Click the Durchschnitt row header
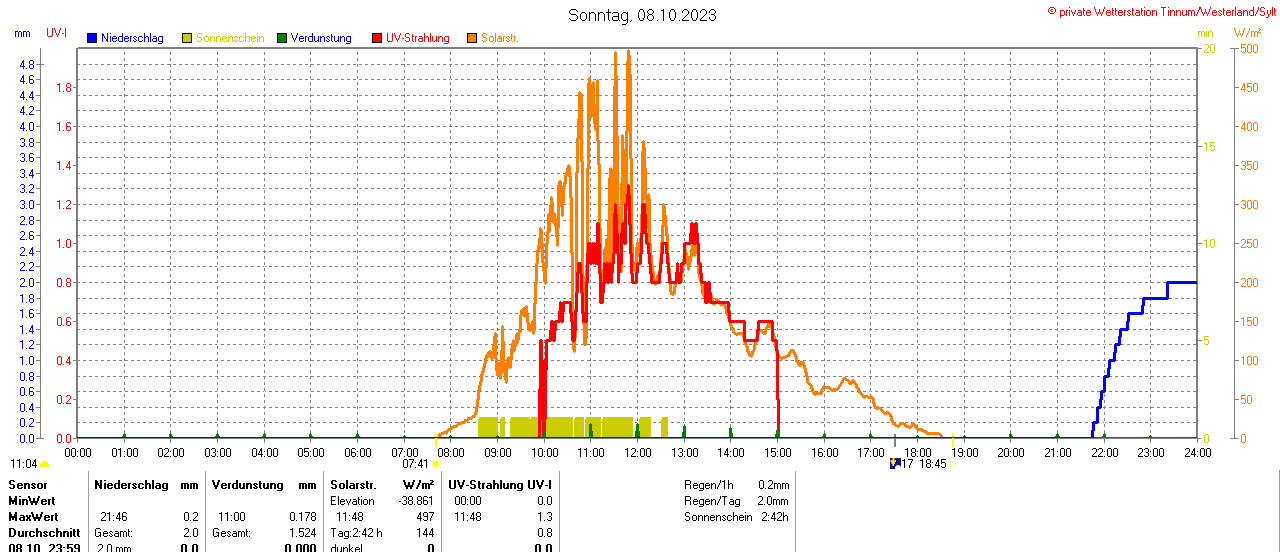The width and height of the screenshot is (1280, 552). click(x=43, y=533)
